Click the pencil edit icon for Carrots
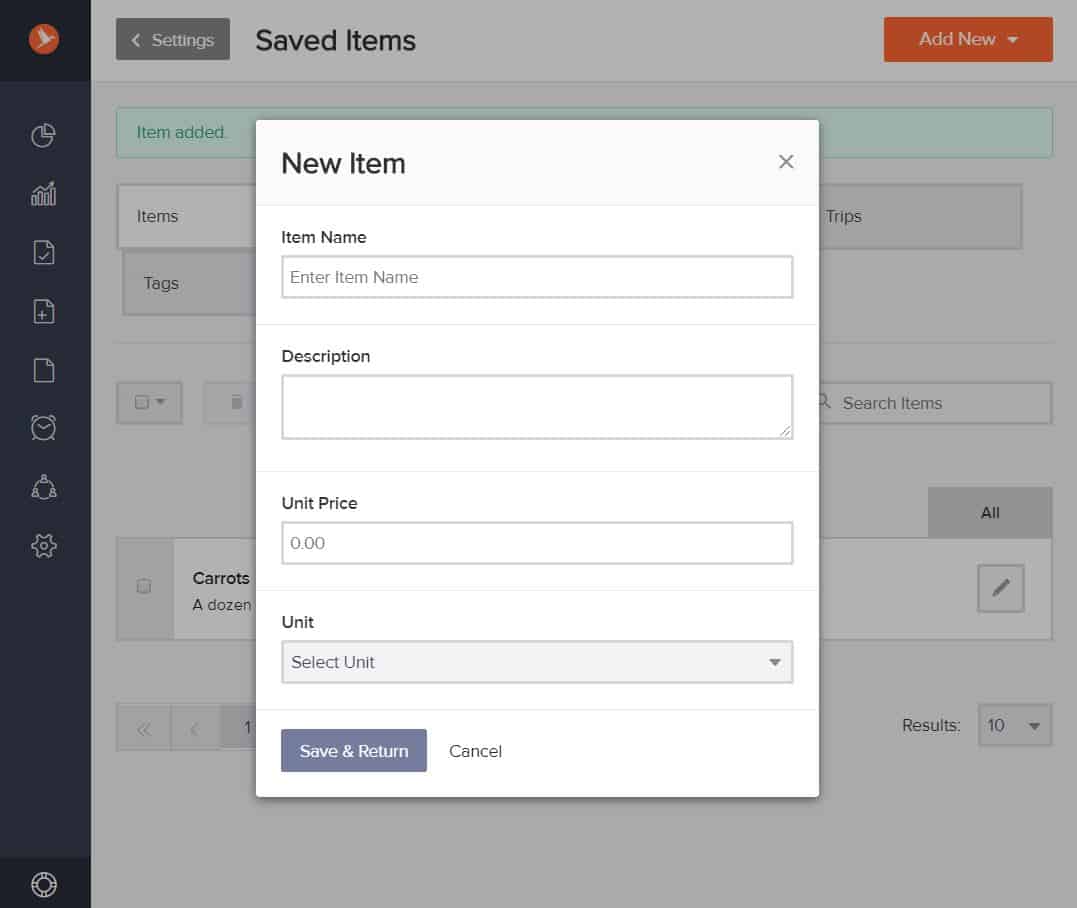Image resolution: width=1077 pixels, height=908 pixels. coord(1001,588)
